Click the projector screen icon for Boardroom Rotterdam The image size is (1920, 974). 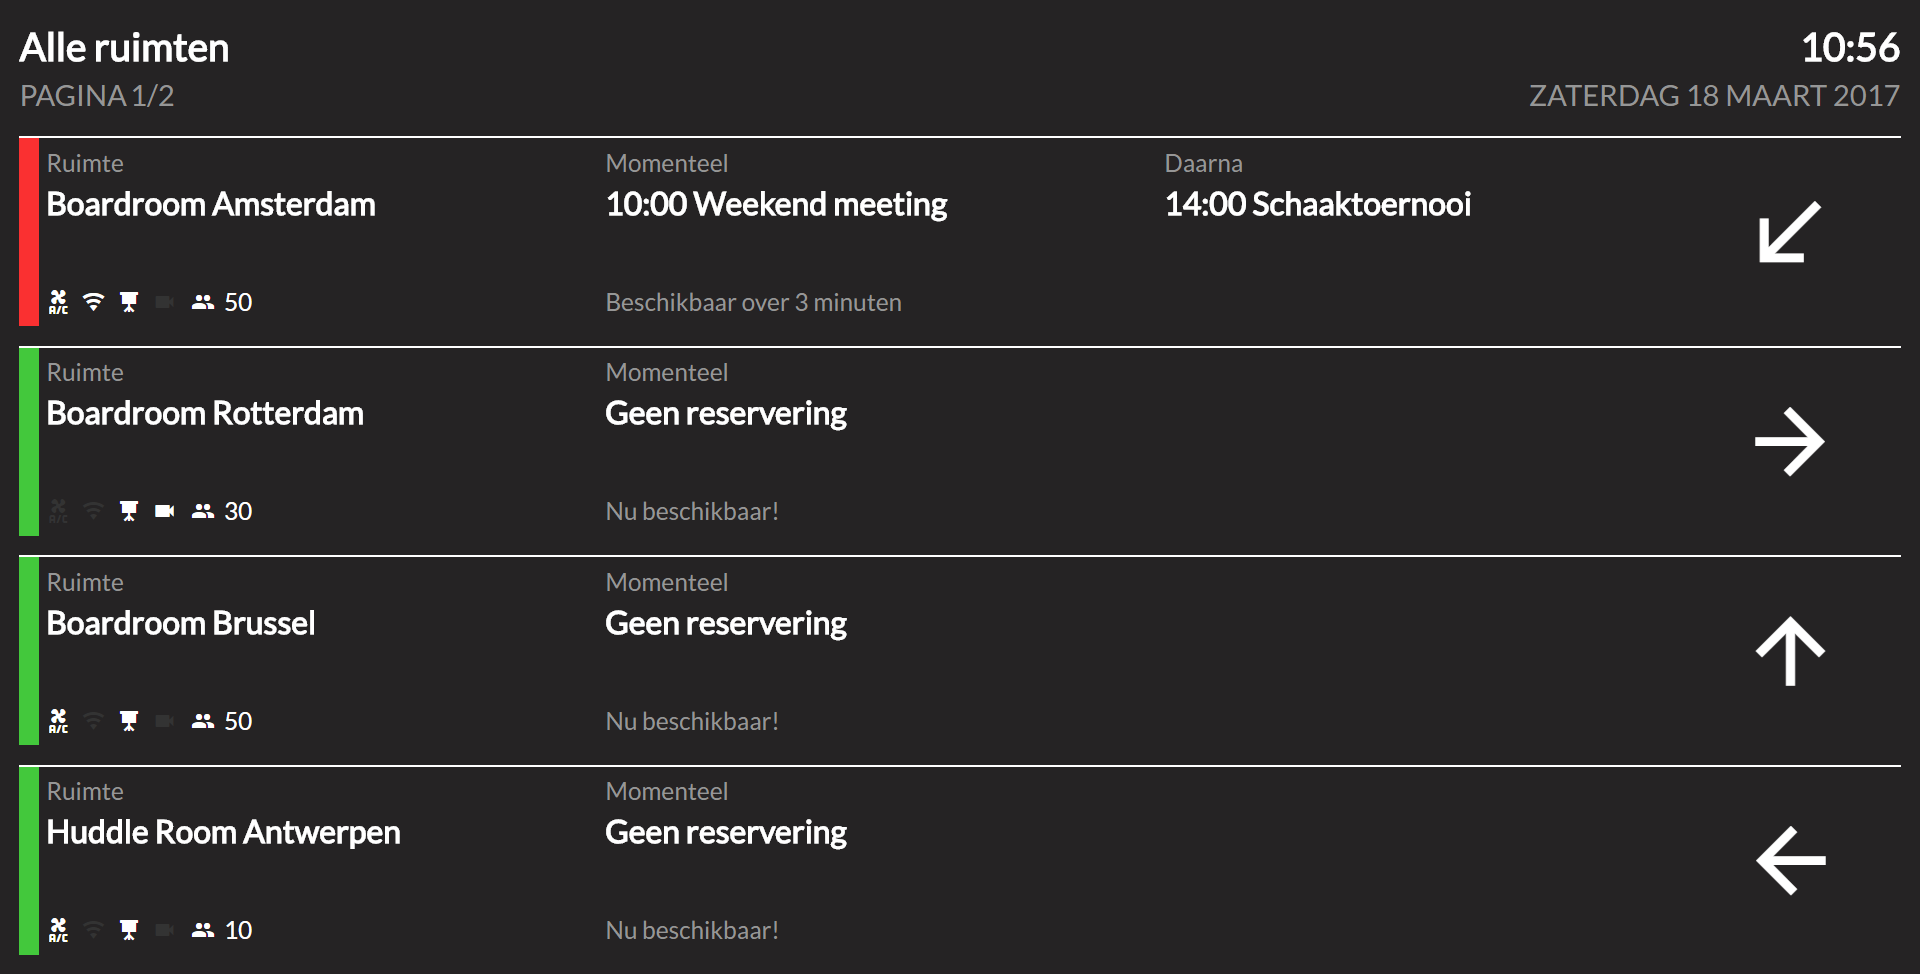pyautogui.click(x=129, y=511)
